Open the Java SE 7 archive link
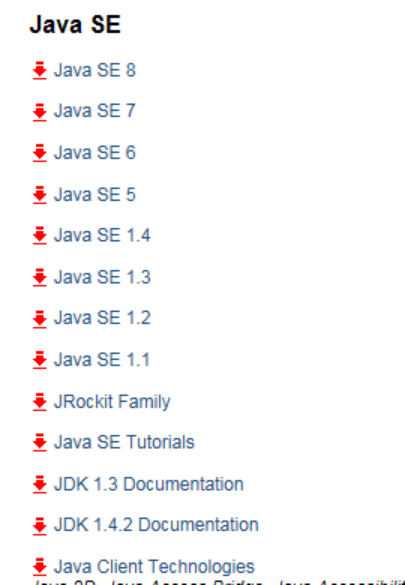 (x=95, y=111)
